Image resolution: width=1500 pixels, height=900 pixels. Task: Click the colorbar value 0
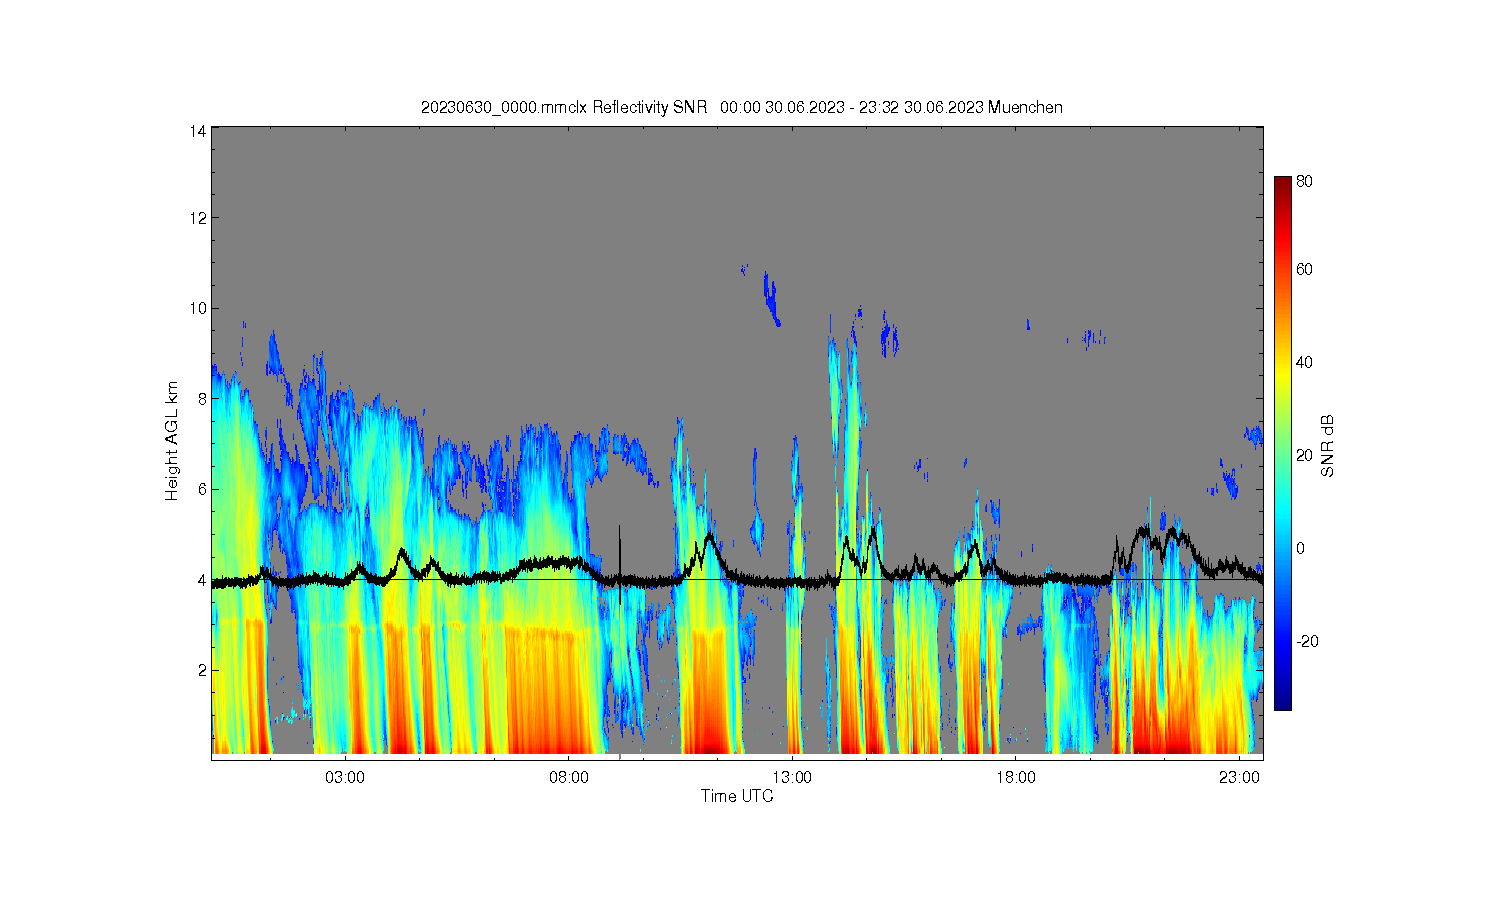[1301, 548]
